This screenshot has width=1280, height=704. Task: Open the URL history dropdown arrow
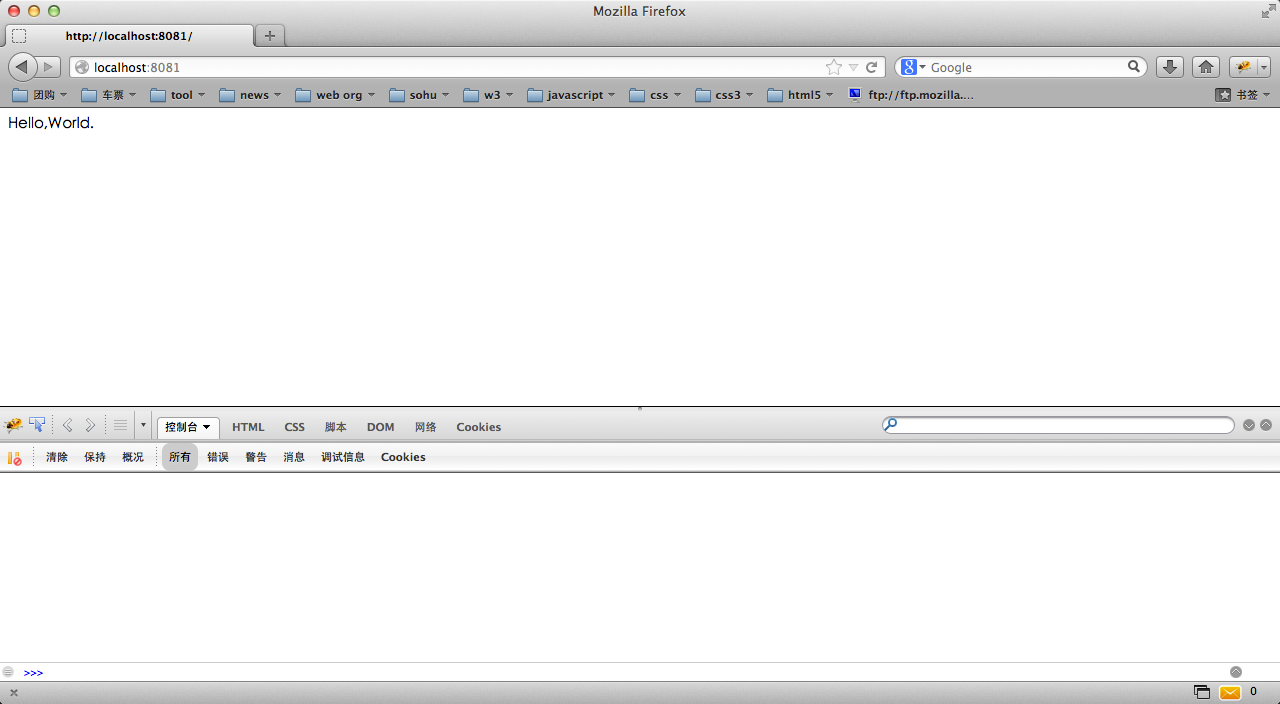tap(853, 68)
